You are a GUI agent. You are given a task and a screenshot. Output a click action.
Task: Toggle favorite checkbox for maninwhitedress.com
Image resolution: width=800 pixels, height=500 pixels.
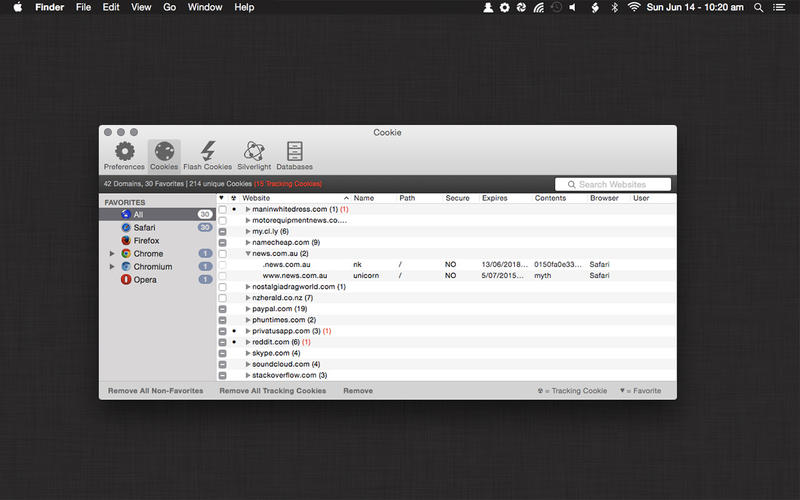pos(222,210)
